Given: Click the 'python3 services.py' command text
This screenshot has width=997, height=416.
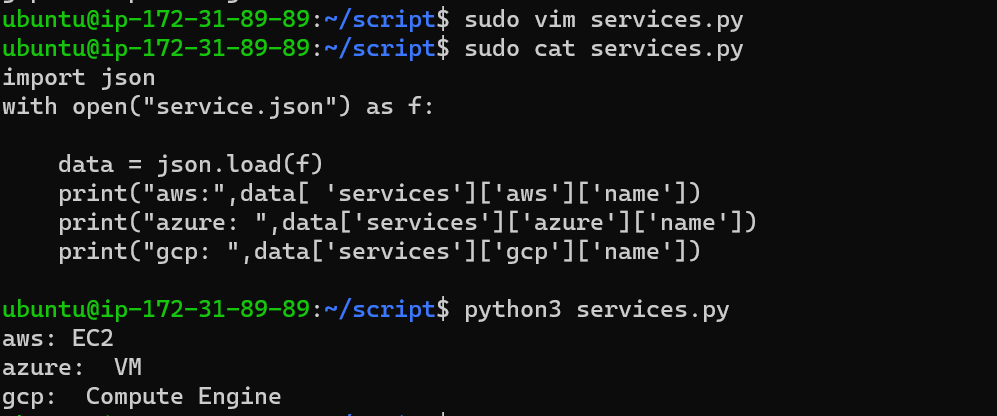Looking at the screenshot, I should (x=596, y=310).
